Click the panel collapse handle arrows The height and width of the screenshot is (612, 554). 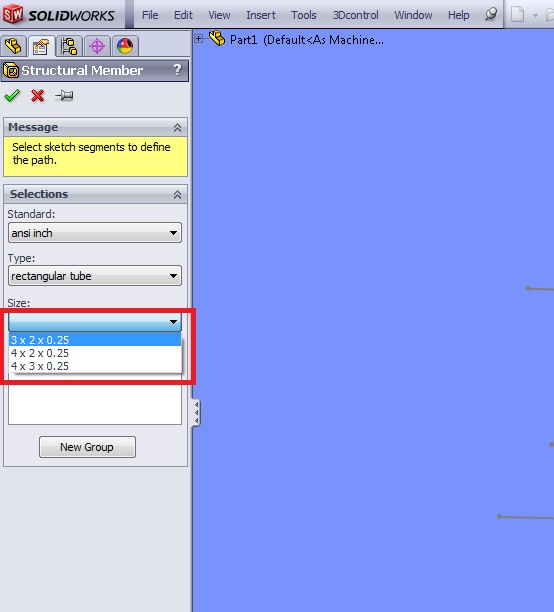pyautogui.click(x=196, y=412)
